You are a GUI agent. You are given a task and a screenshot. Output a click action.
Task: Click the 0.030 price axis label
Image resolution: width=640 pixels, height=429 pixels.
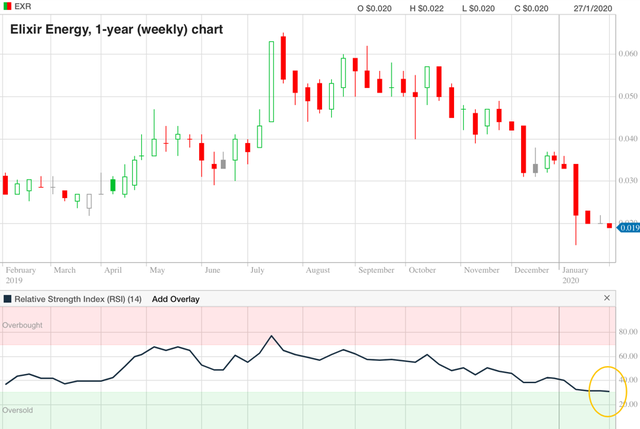pos(628,180)
